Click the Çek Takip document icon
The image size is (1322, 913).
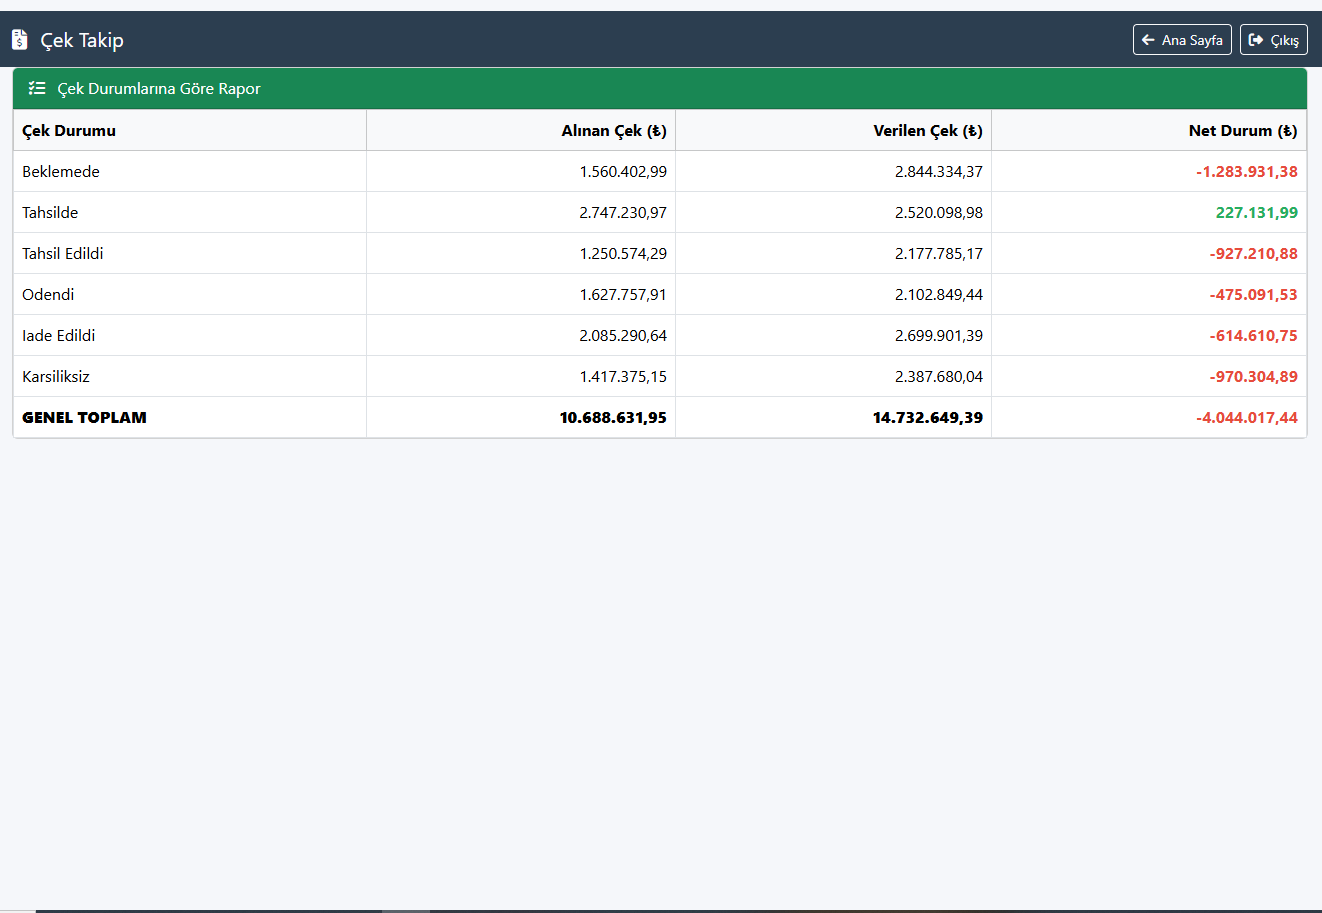pos(19,40)
